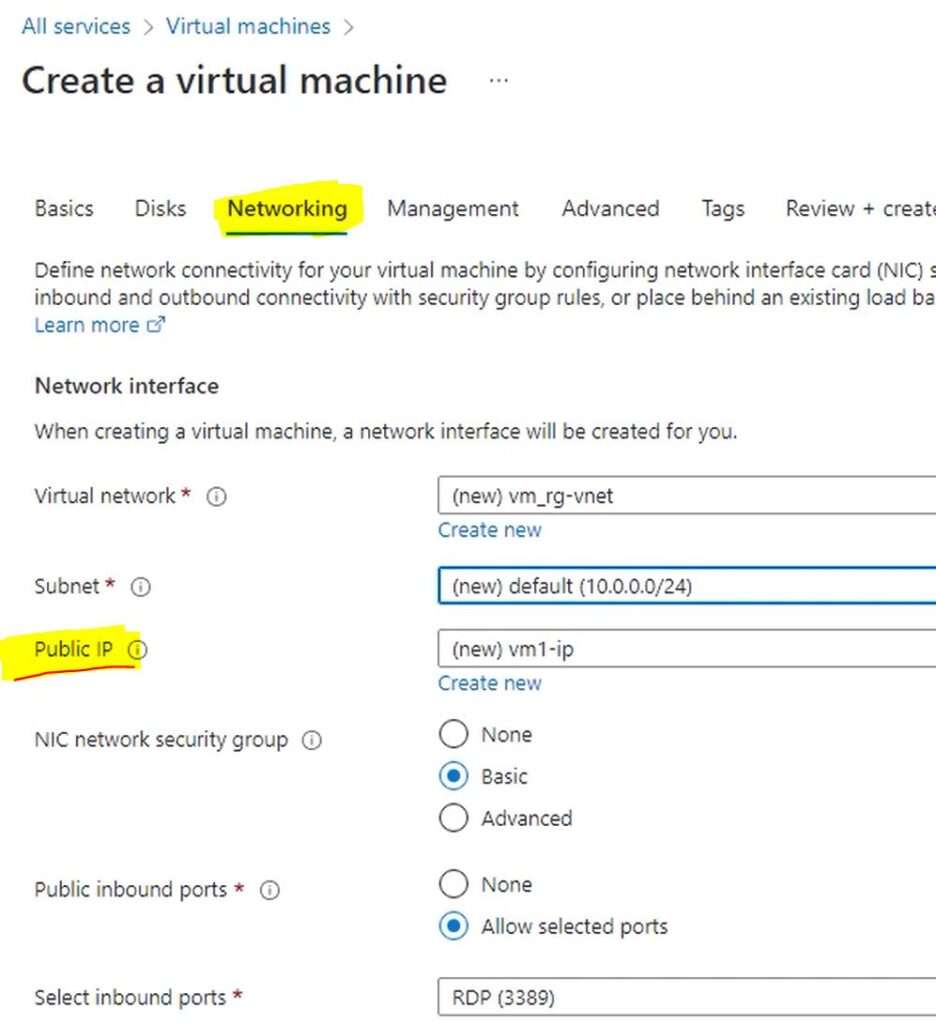This screenshot has width=936, height=1024.
Task: Enable the Allow selected ports option
Action: [x=453, y=926]
